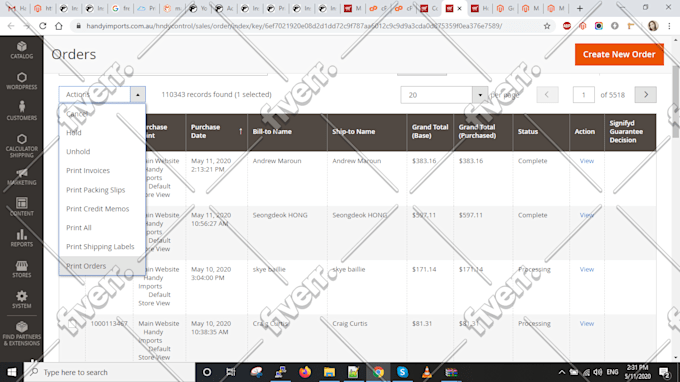680x382 pixels.
Task: Open the Catalog sidebar menu
Action: point(22,50)
